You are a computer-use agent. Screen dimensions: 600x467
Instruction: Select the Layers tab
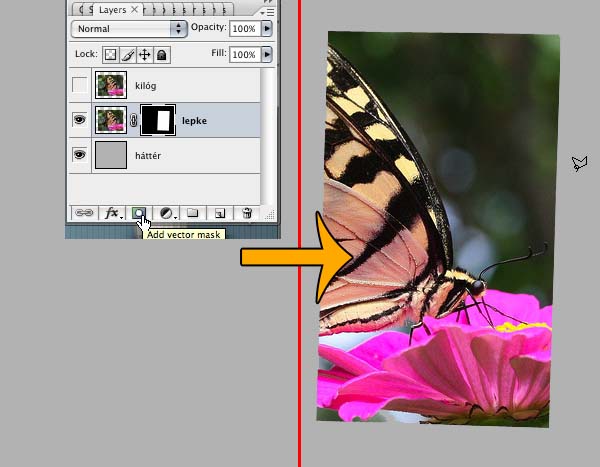click(112, 9)
